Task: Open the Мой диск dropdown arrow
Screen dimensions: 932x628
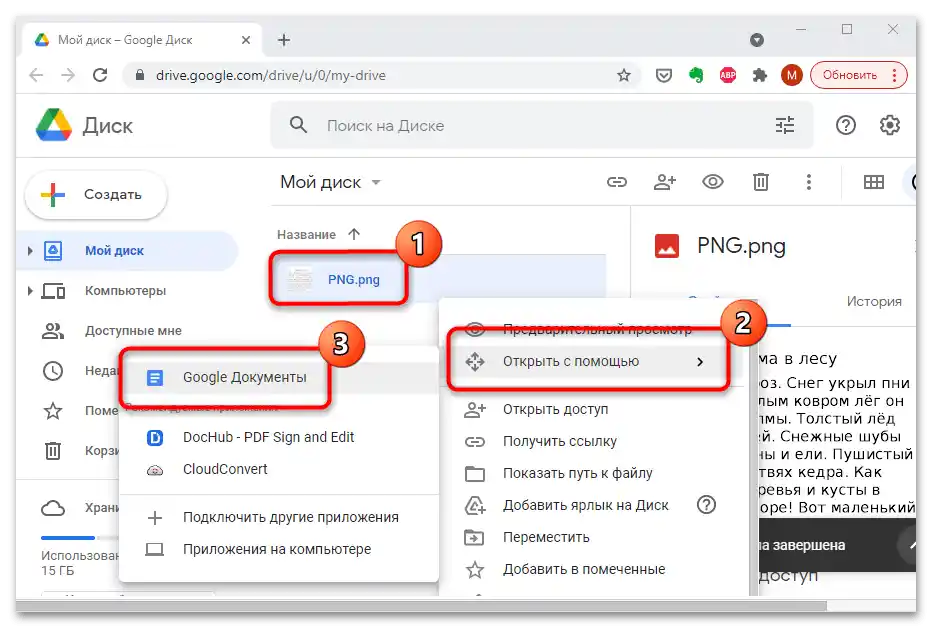Action: coord(376,182)
